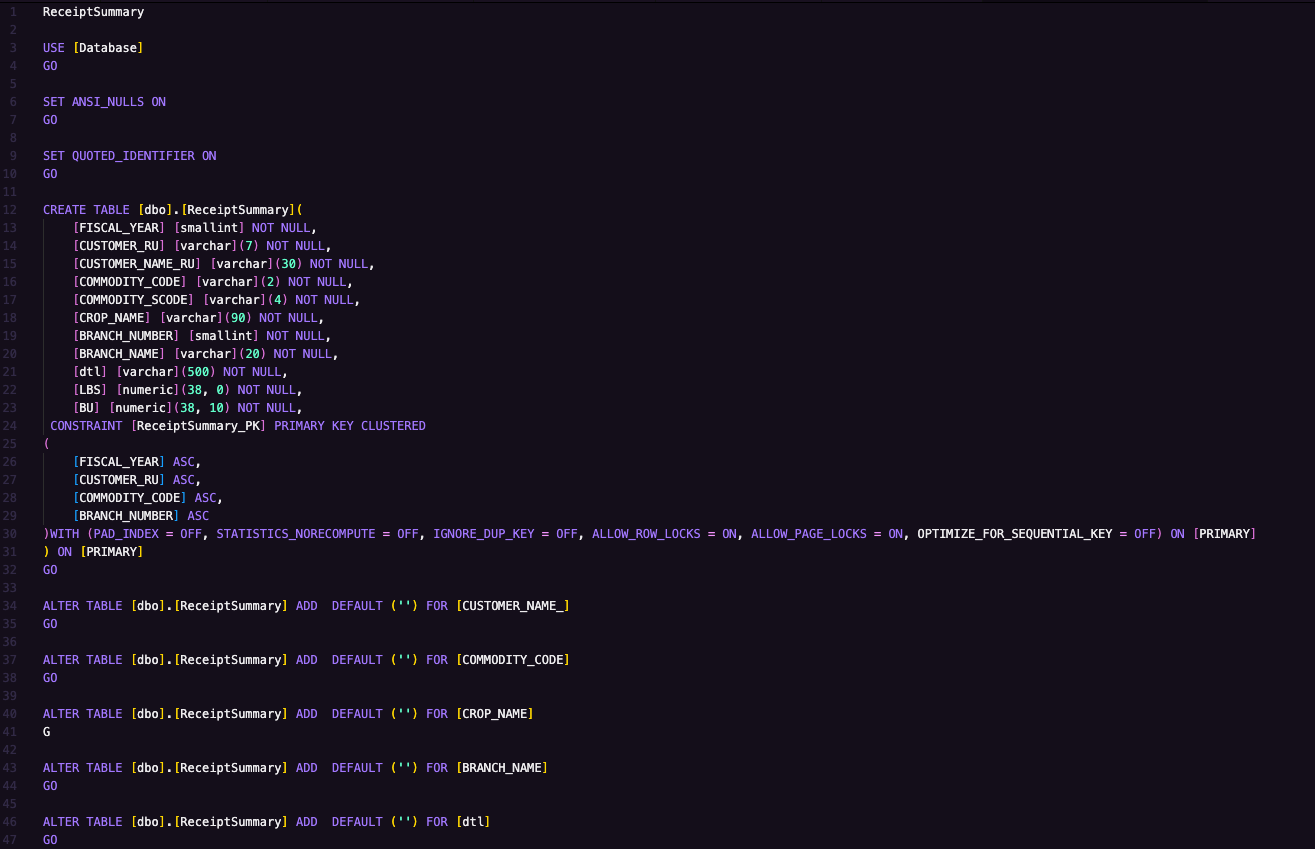Screen dimensions: 1315x849
Task: Click the "(90)" varchar length value
Action: coord(238,318)
